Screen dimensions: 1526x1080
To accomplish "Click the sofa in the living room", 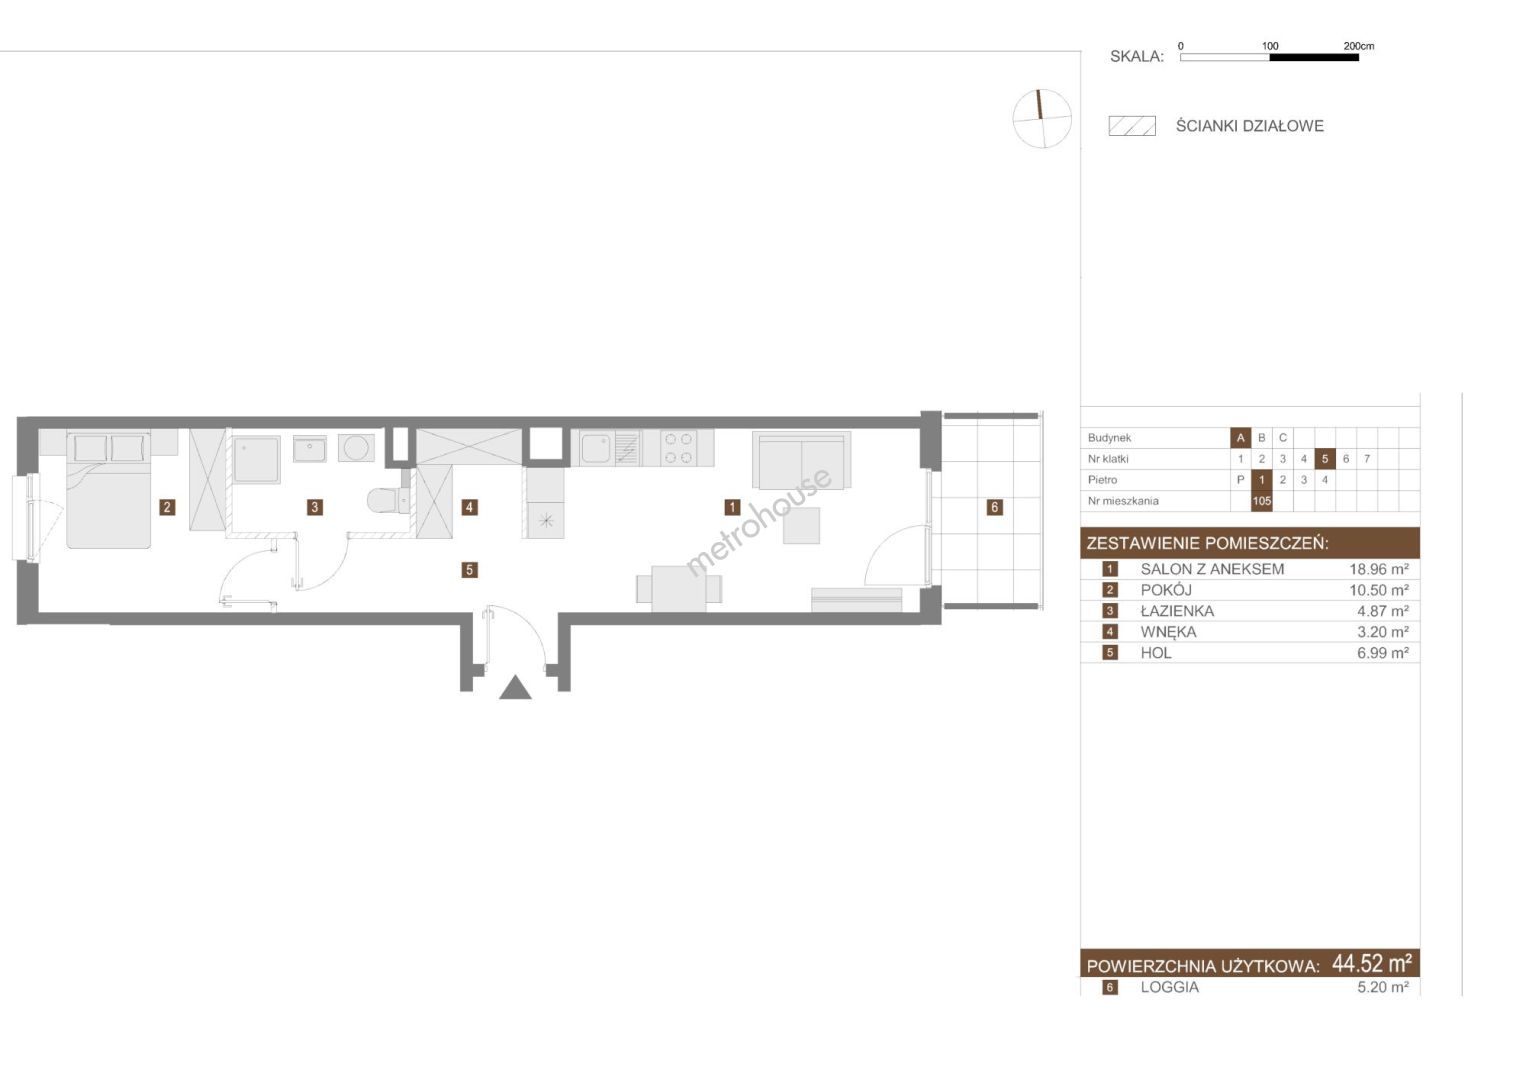I will pyautogui.click(x=801, y=461).
